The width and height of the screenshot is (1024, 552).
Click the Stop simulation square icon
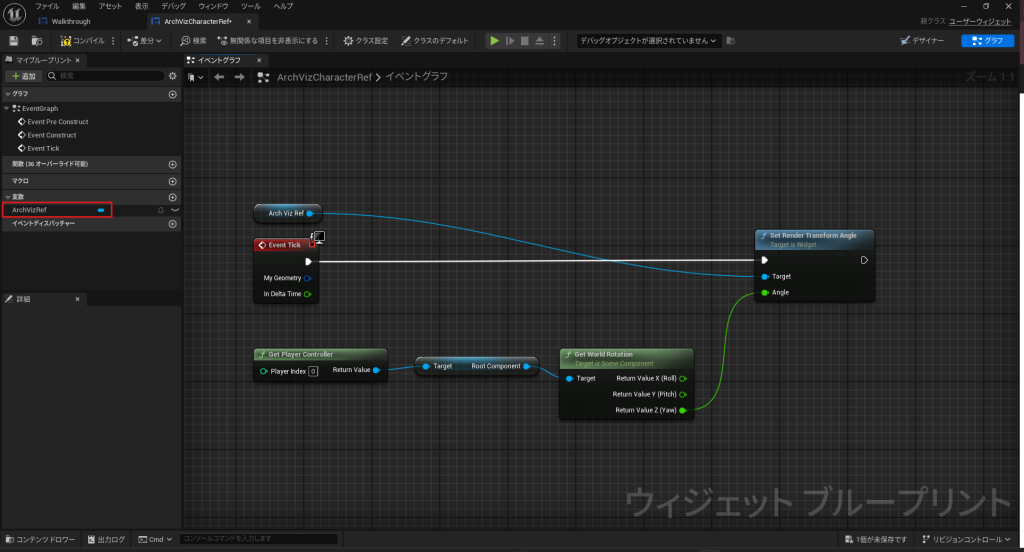point(524,41)
